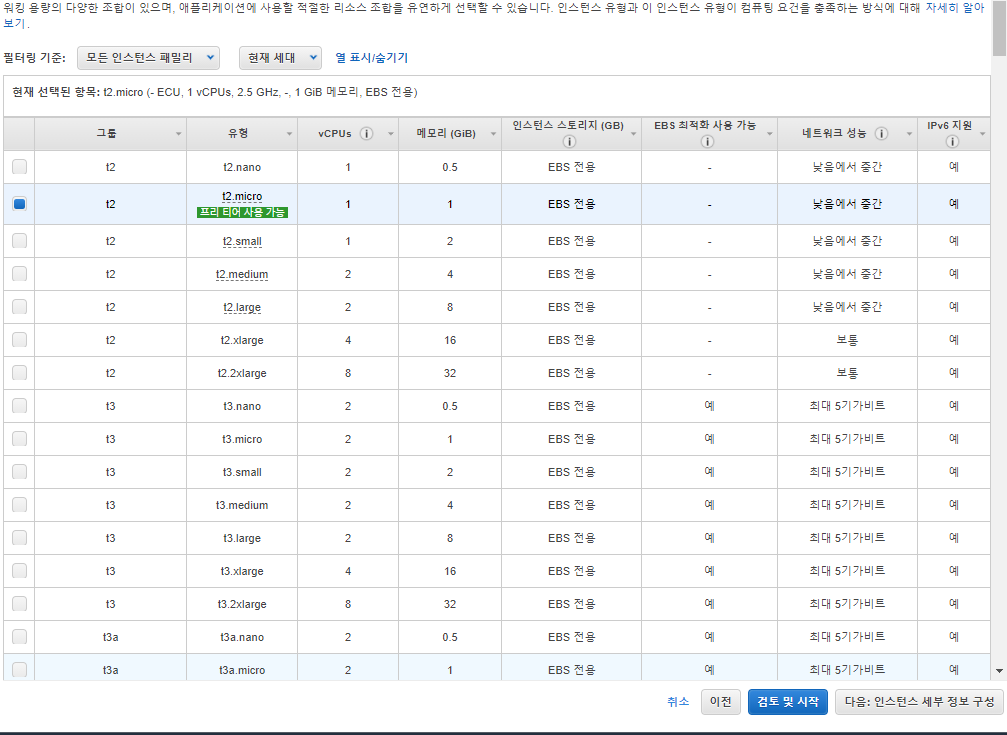Open the 자세히 알아보기 link
The width and height of the screenshot is (1007, 735).
coord(954,8)
